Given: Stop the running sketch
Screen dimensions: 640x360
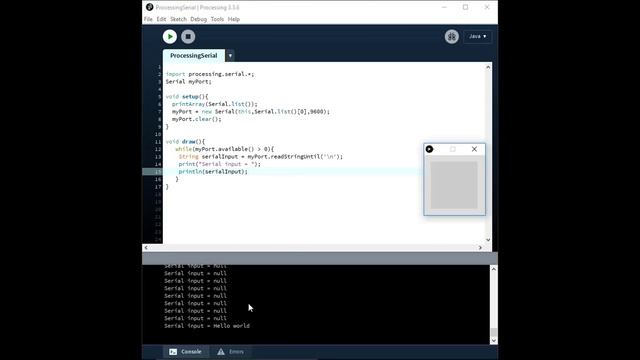Looking at the screenshot, I should click(188, 37).
